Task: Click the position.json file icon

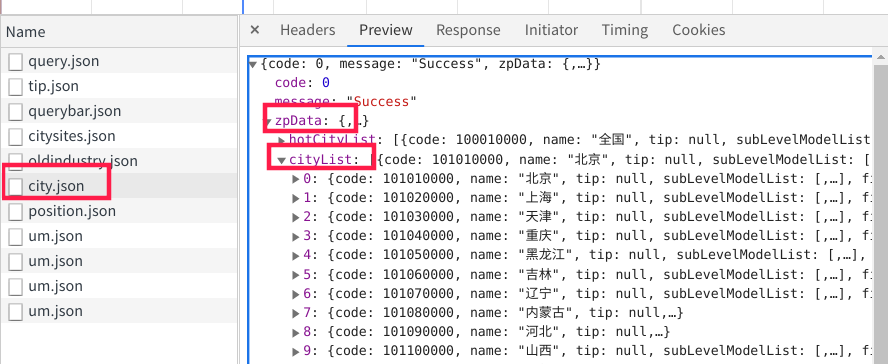Action: (16, 211)
